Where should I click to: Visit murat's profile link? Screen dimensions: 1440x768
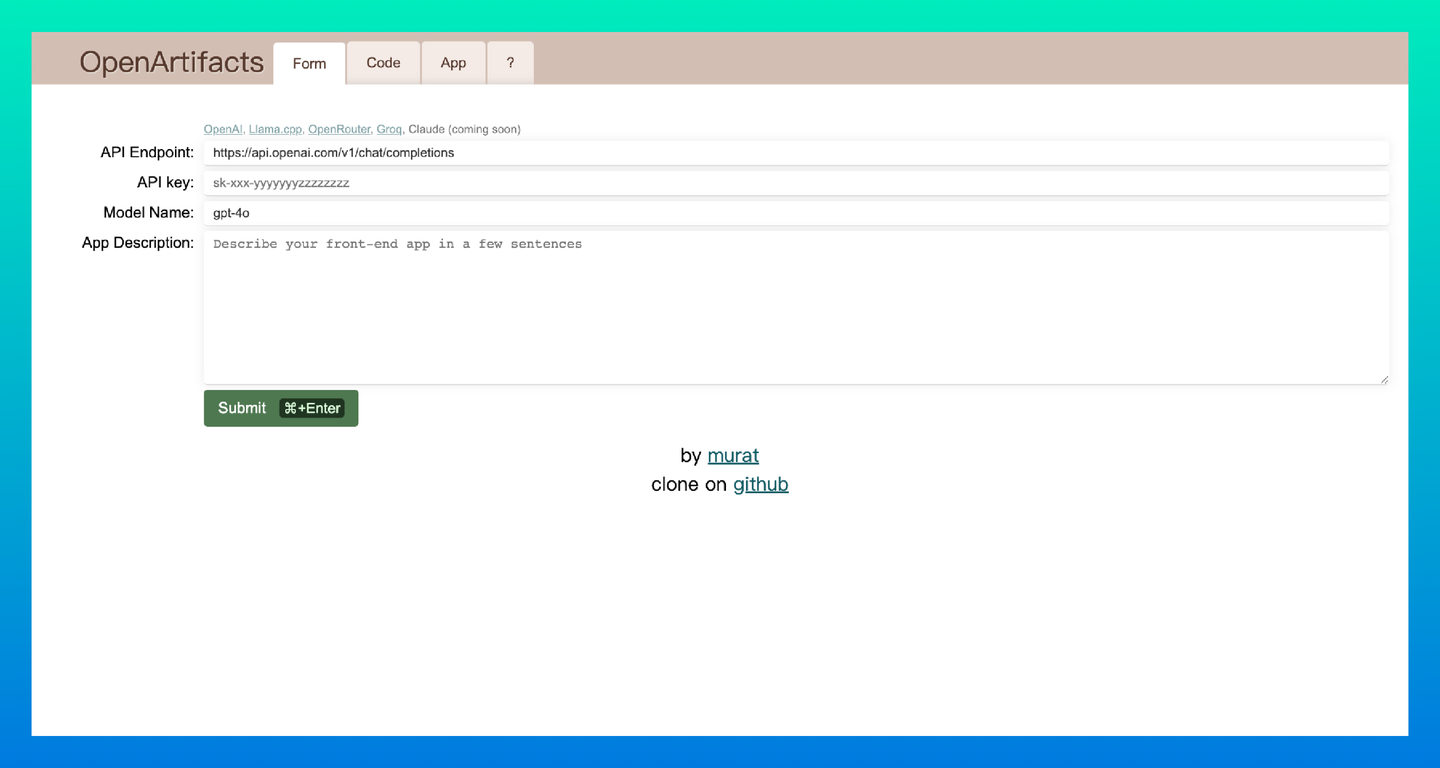point(733,455)
